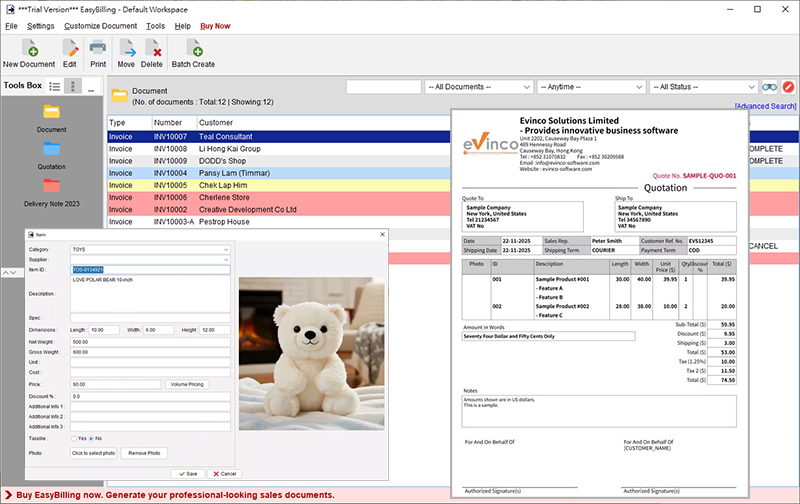This screenshot has width=800, height=504.
Task: Click the Batch Create toolbar icon
Action: tap(193, 53)
